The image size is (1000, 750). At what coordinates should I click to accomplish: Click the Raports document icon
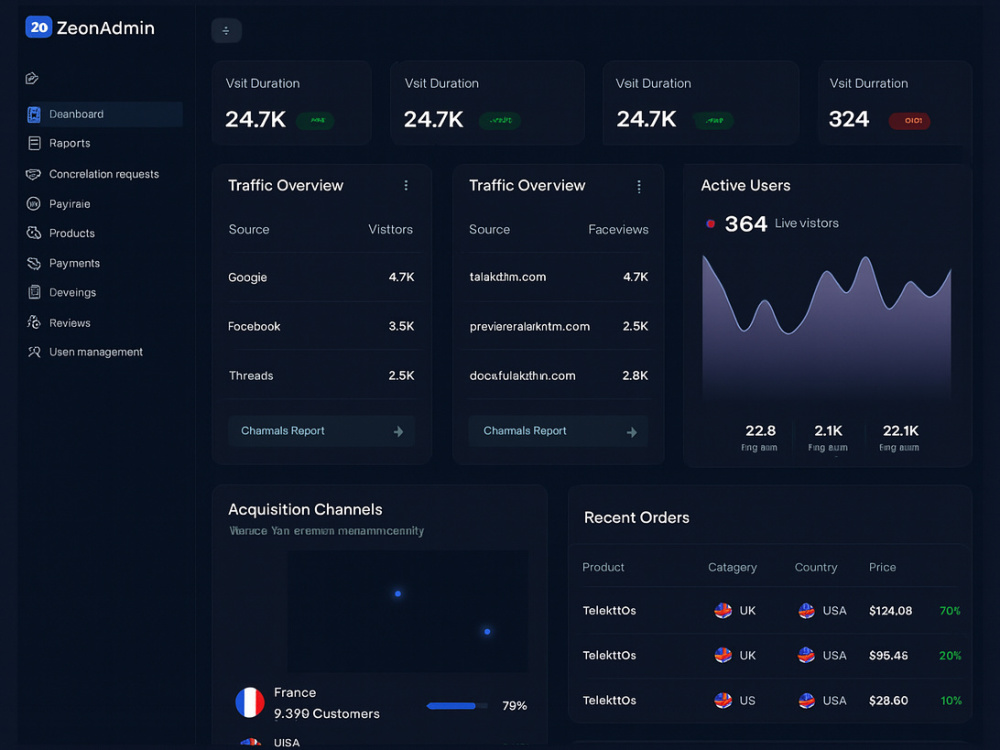tap(34, 143)
